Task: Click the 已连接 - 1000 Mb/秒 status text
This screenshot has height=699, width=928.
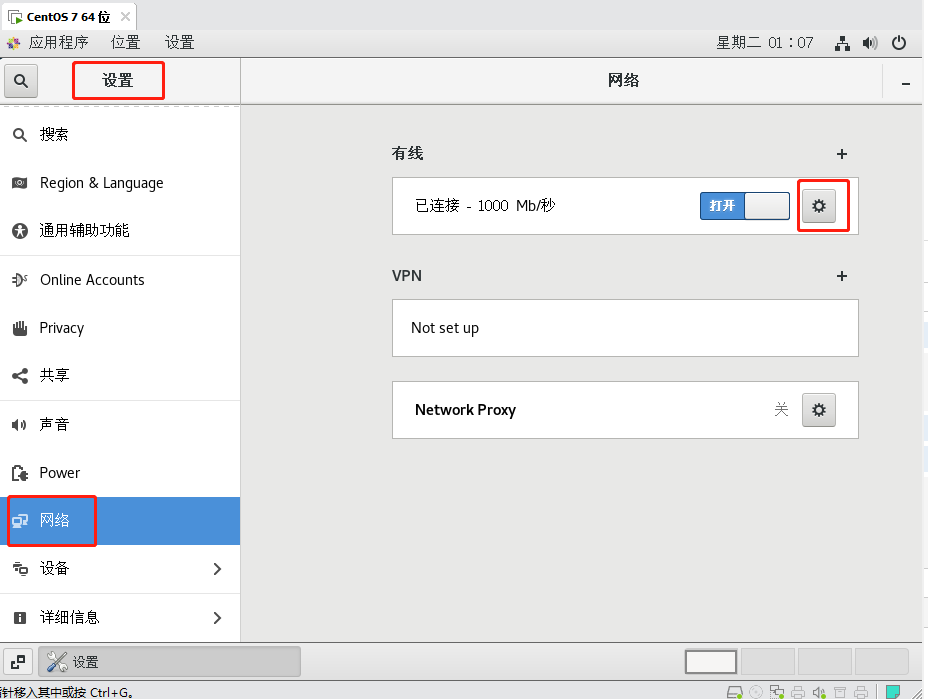Action: click(485, 205)
